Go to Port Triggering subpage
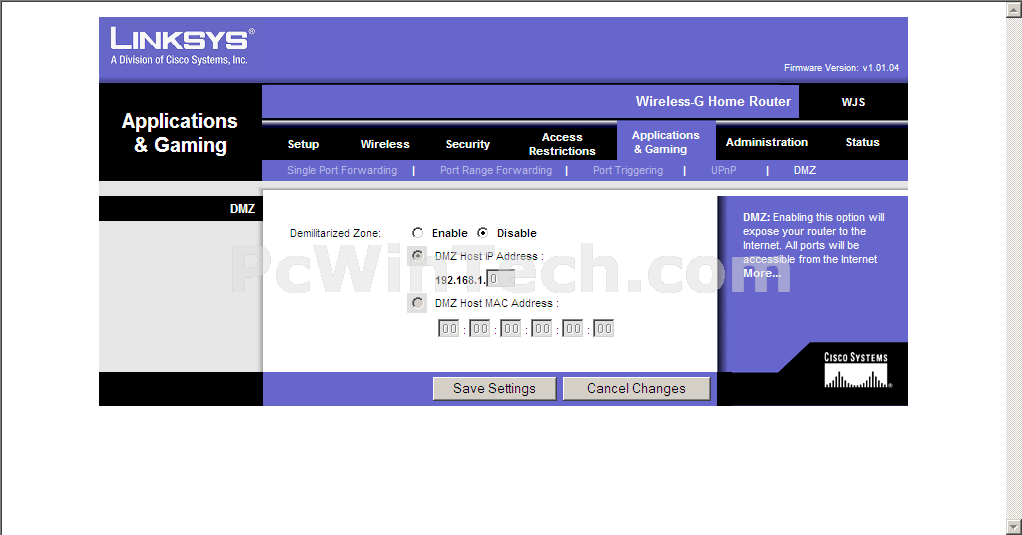The width and height of the screenshot is (1022, 535). point(628,170)
